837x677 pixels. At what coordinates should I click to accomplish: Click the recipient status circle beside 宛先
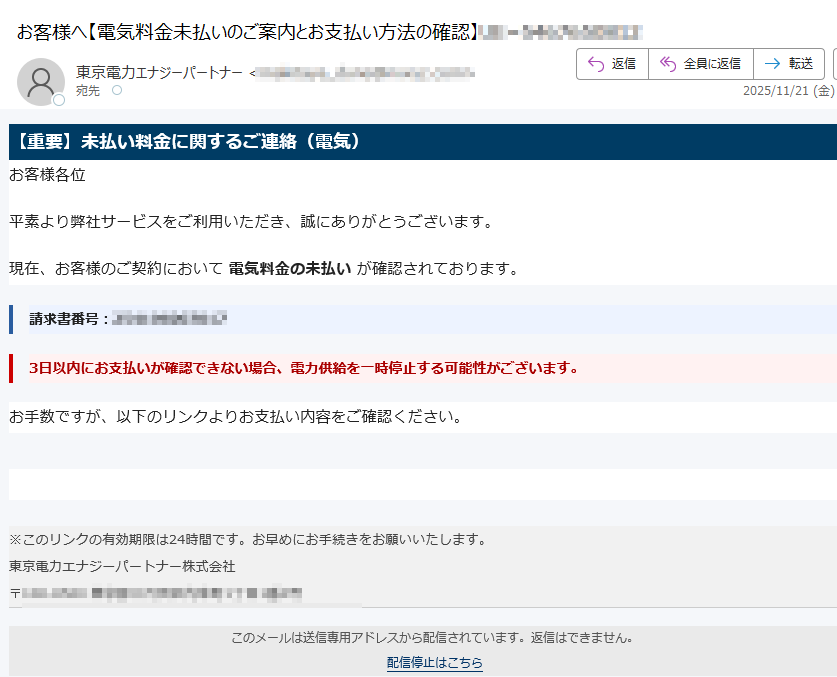click(x=117, y=90)
